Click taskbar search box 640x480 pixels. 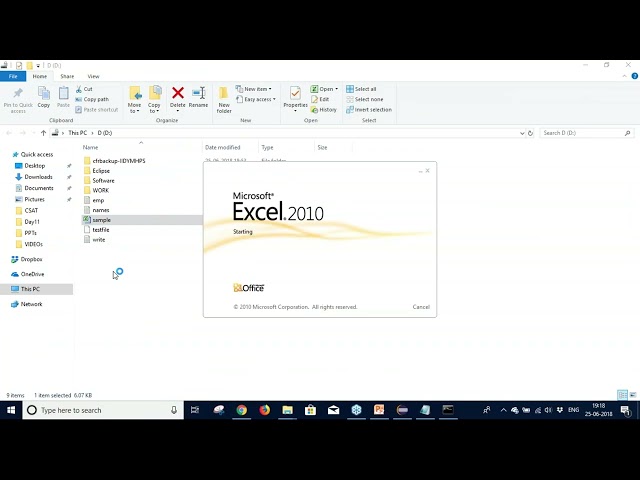[x=103, y=410]
